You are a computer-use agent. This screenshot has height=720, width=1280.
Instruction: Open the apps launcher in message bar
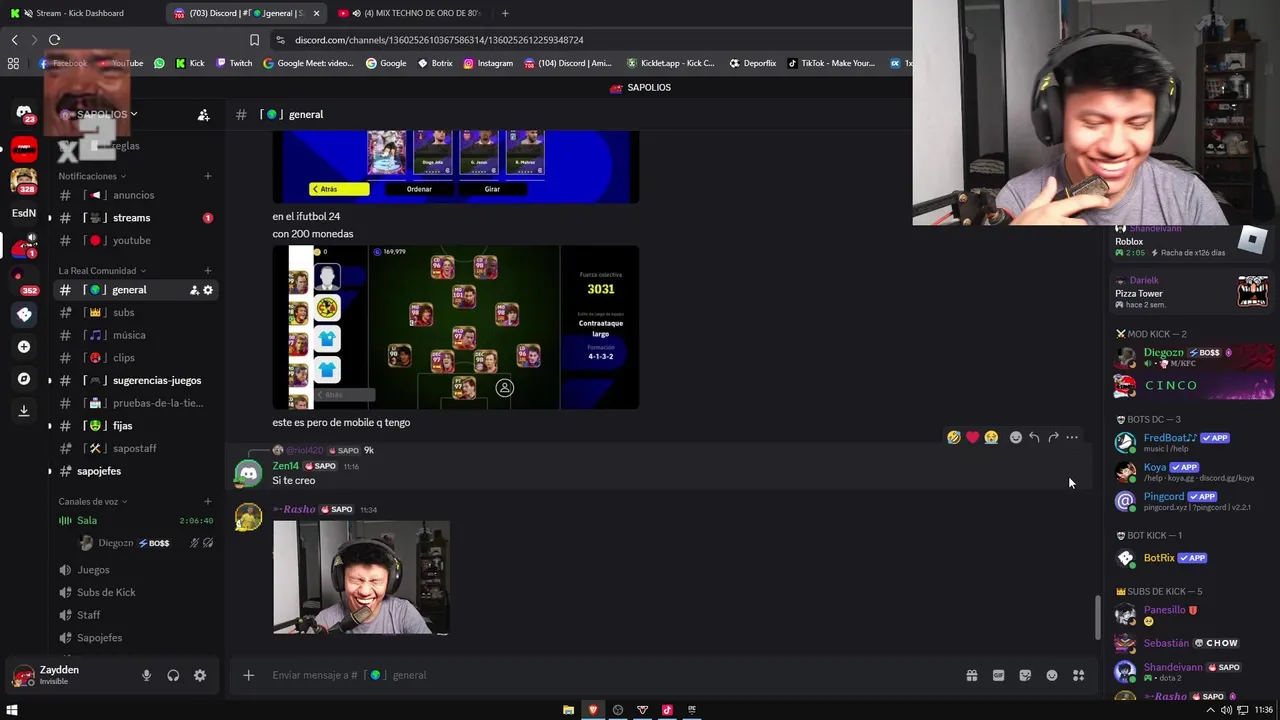click(x=1078, y=675)
